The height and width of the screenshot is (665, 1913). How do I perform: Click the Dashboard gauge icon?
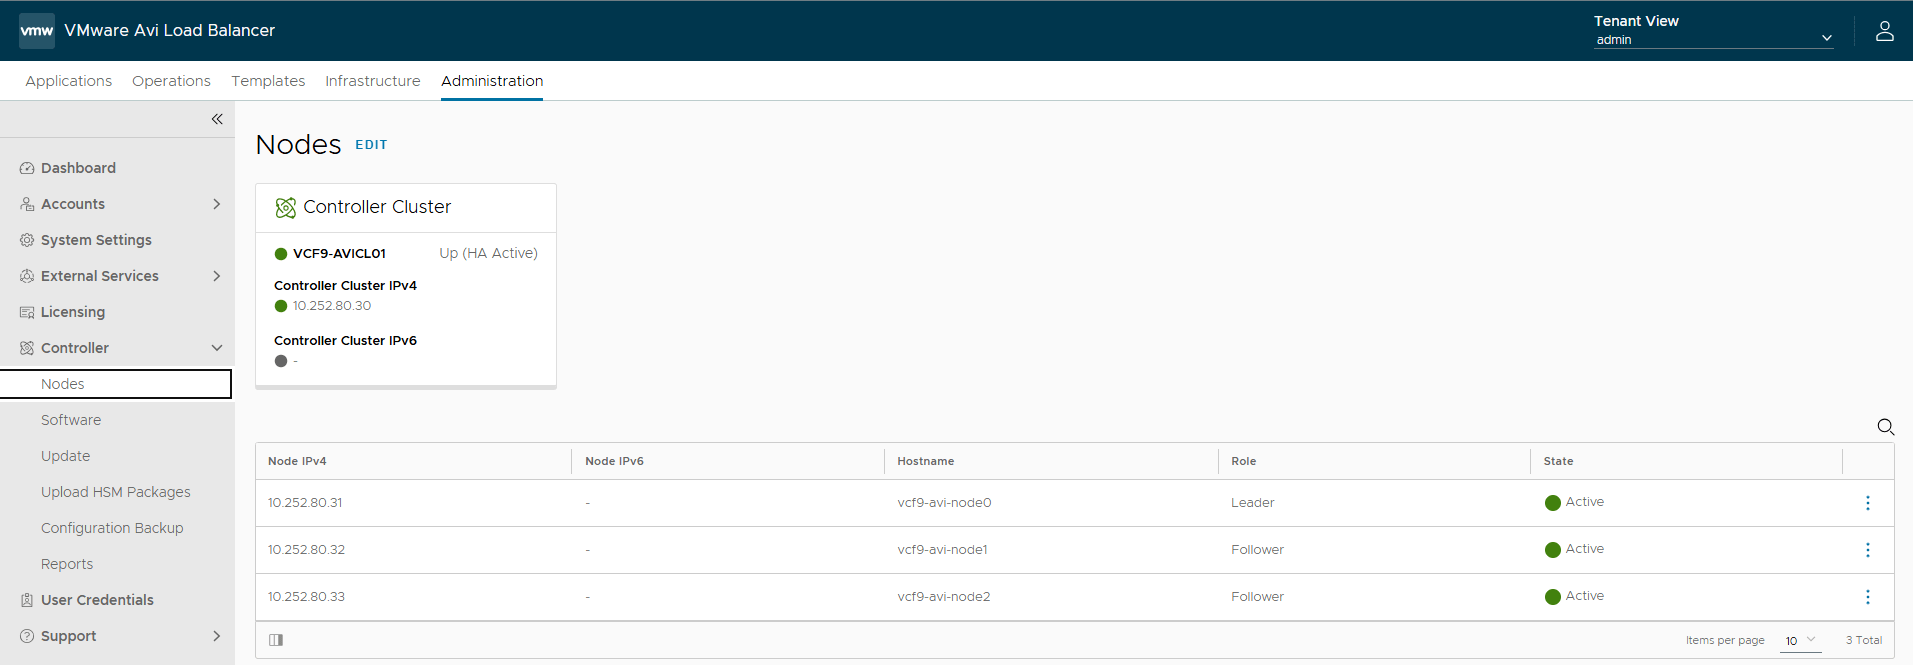pyautogui.click(x=27, y=168)
